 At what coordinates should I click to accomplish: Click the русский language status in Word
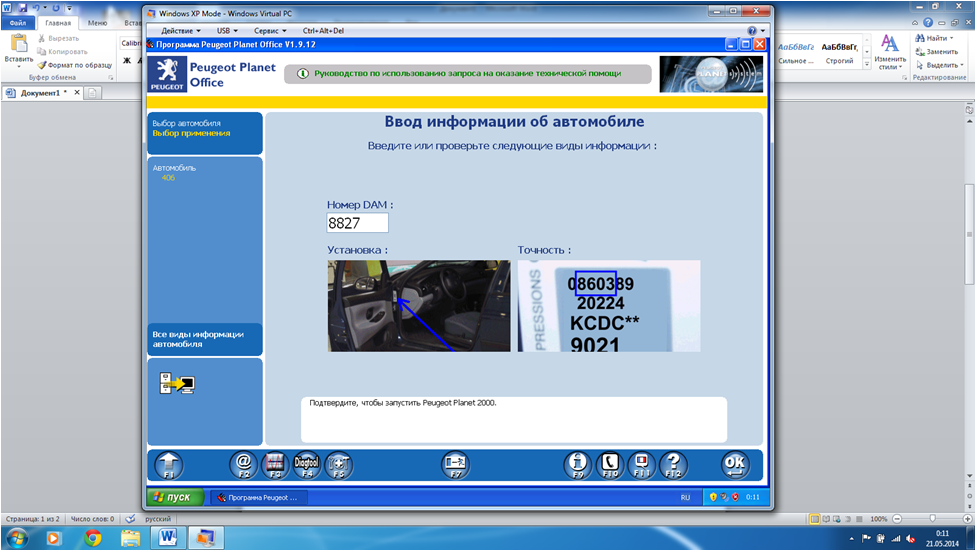pyautogui.click(x=158, y=519)
